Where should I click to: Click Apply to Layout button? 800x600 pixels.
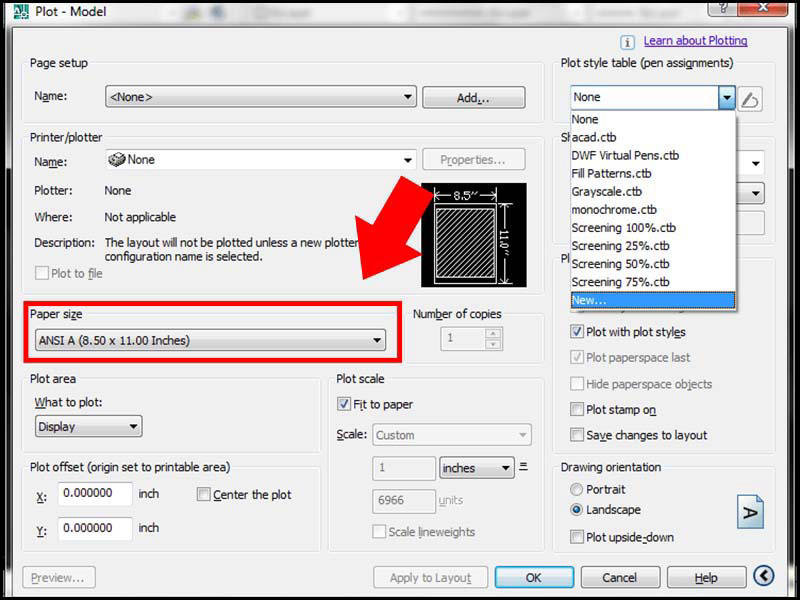430,578
